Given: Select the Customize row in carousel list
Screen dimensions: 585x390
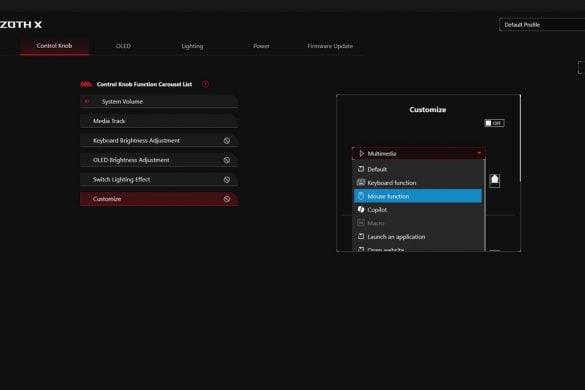Looking at the screenshot, I should pyautogui.click(x=159, y=199).
